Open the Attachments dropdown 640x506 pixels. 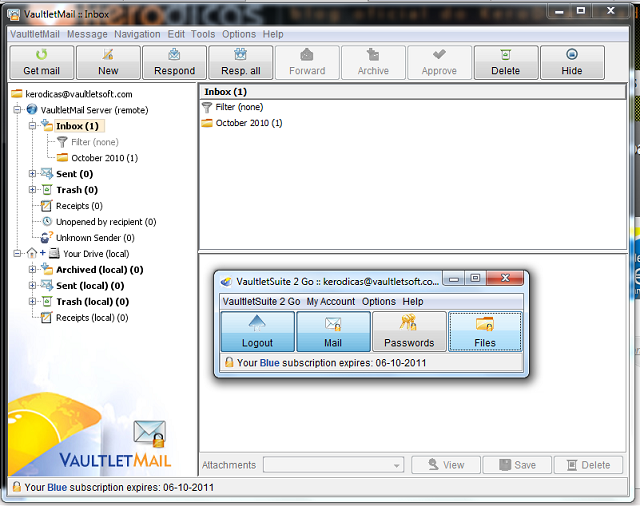[333, 465]
